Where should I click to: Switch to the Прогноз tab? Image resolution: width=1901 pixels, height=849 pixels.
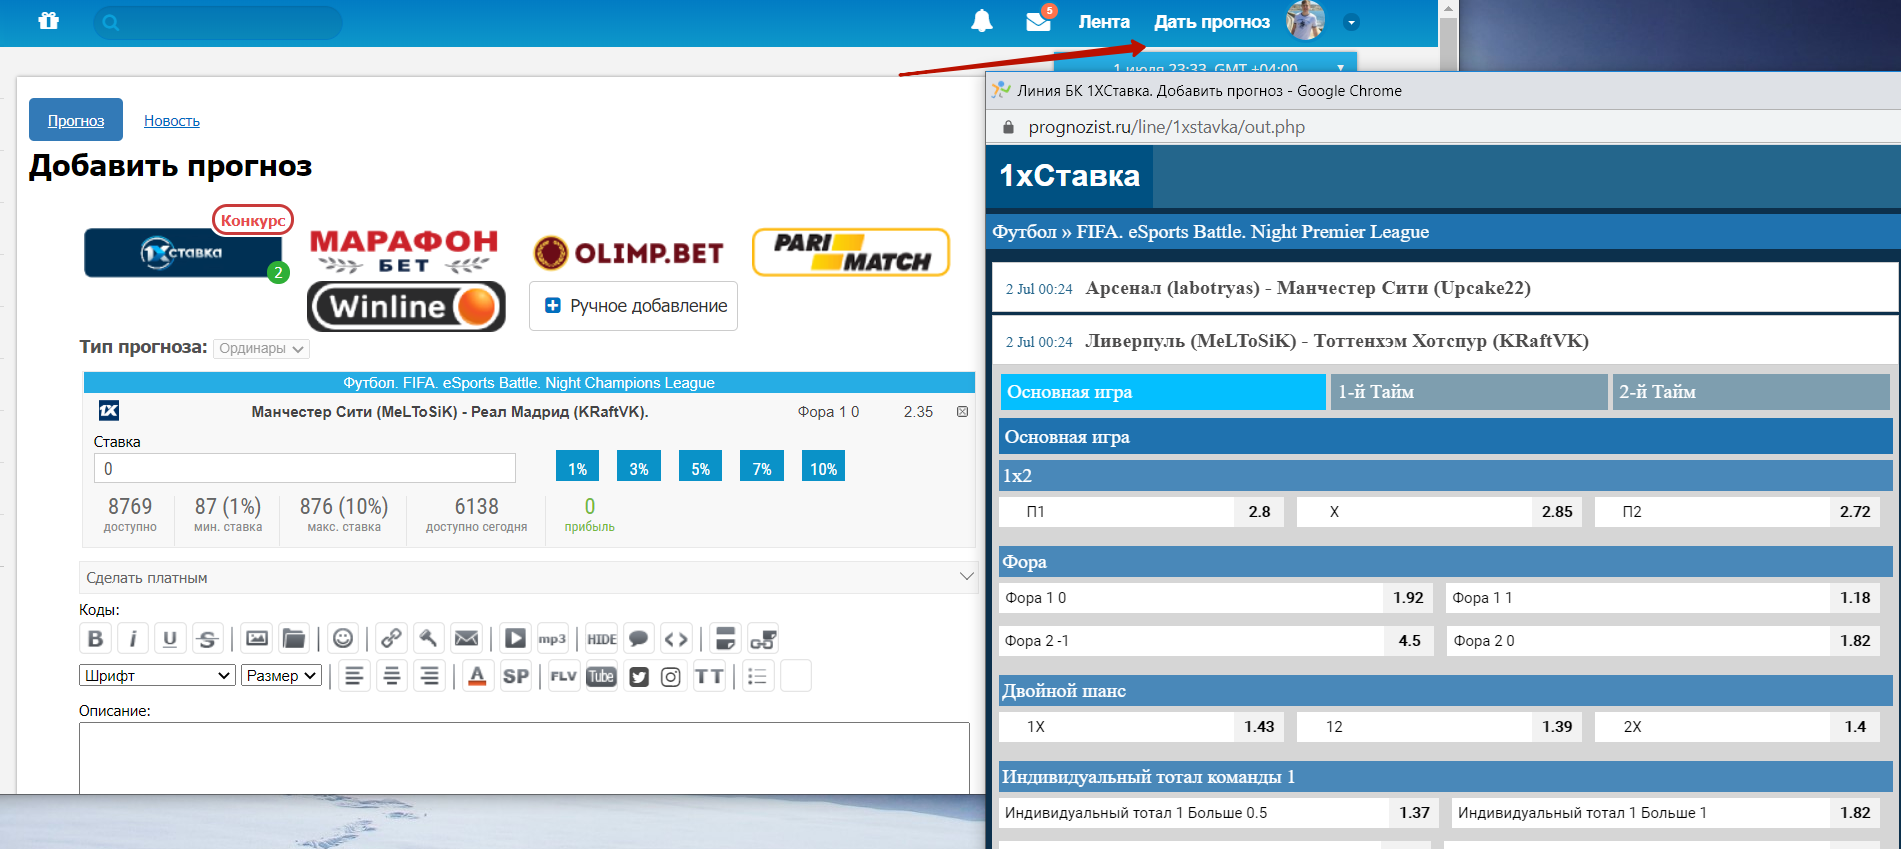click(76, 120)
